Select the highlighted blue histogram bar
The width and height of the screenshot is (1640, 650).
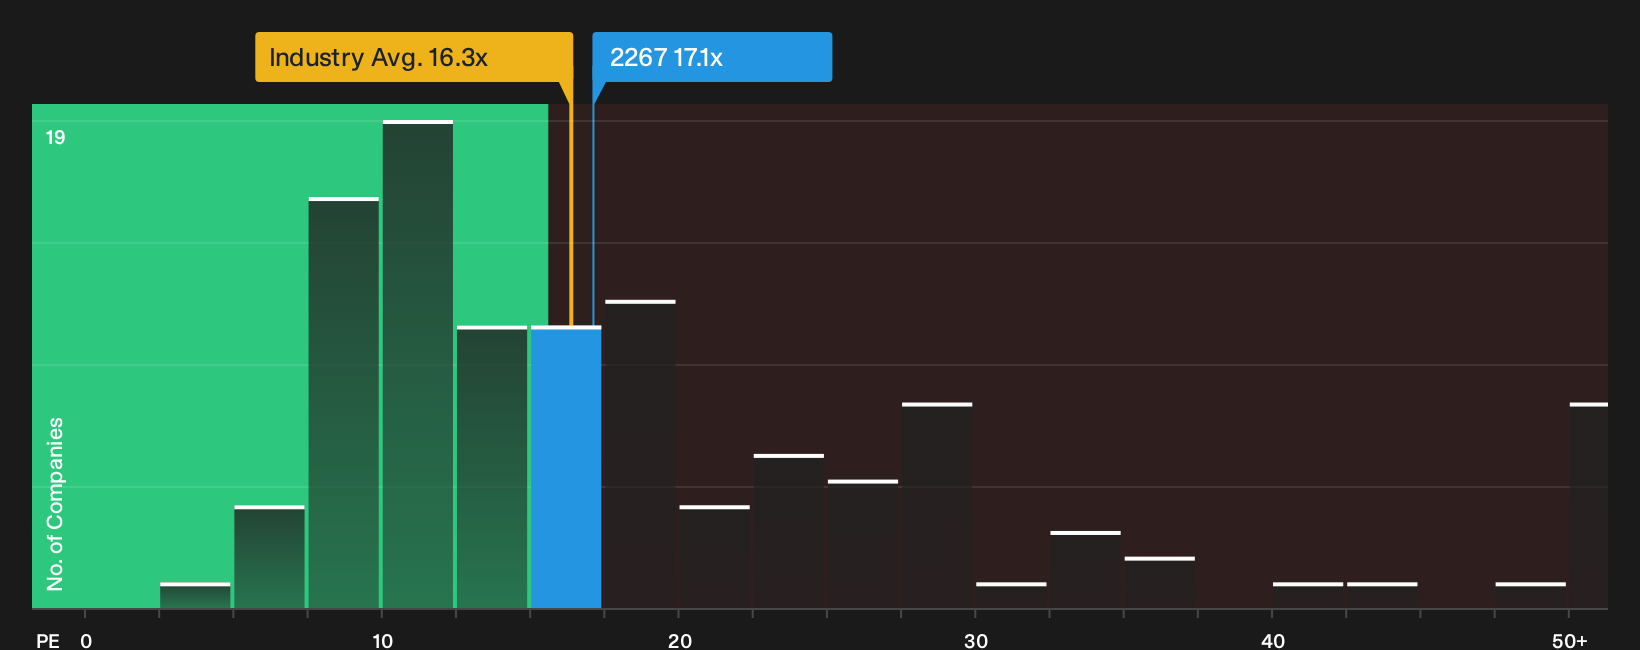pos(566,467)
